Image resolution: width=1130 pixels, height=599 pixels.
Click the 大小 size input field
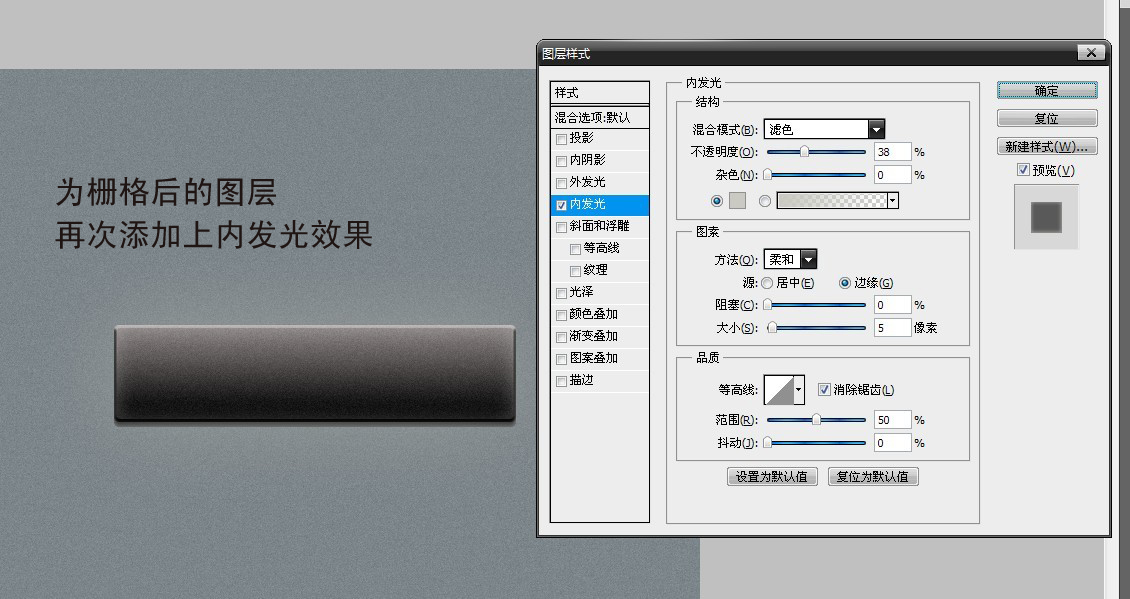click(x=892, y=328)
